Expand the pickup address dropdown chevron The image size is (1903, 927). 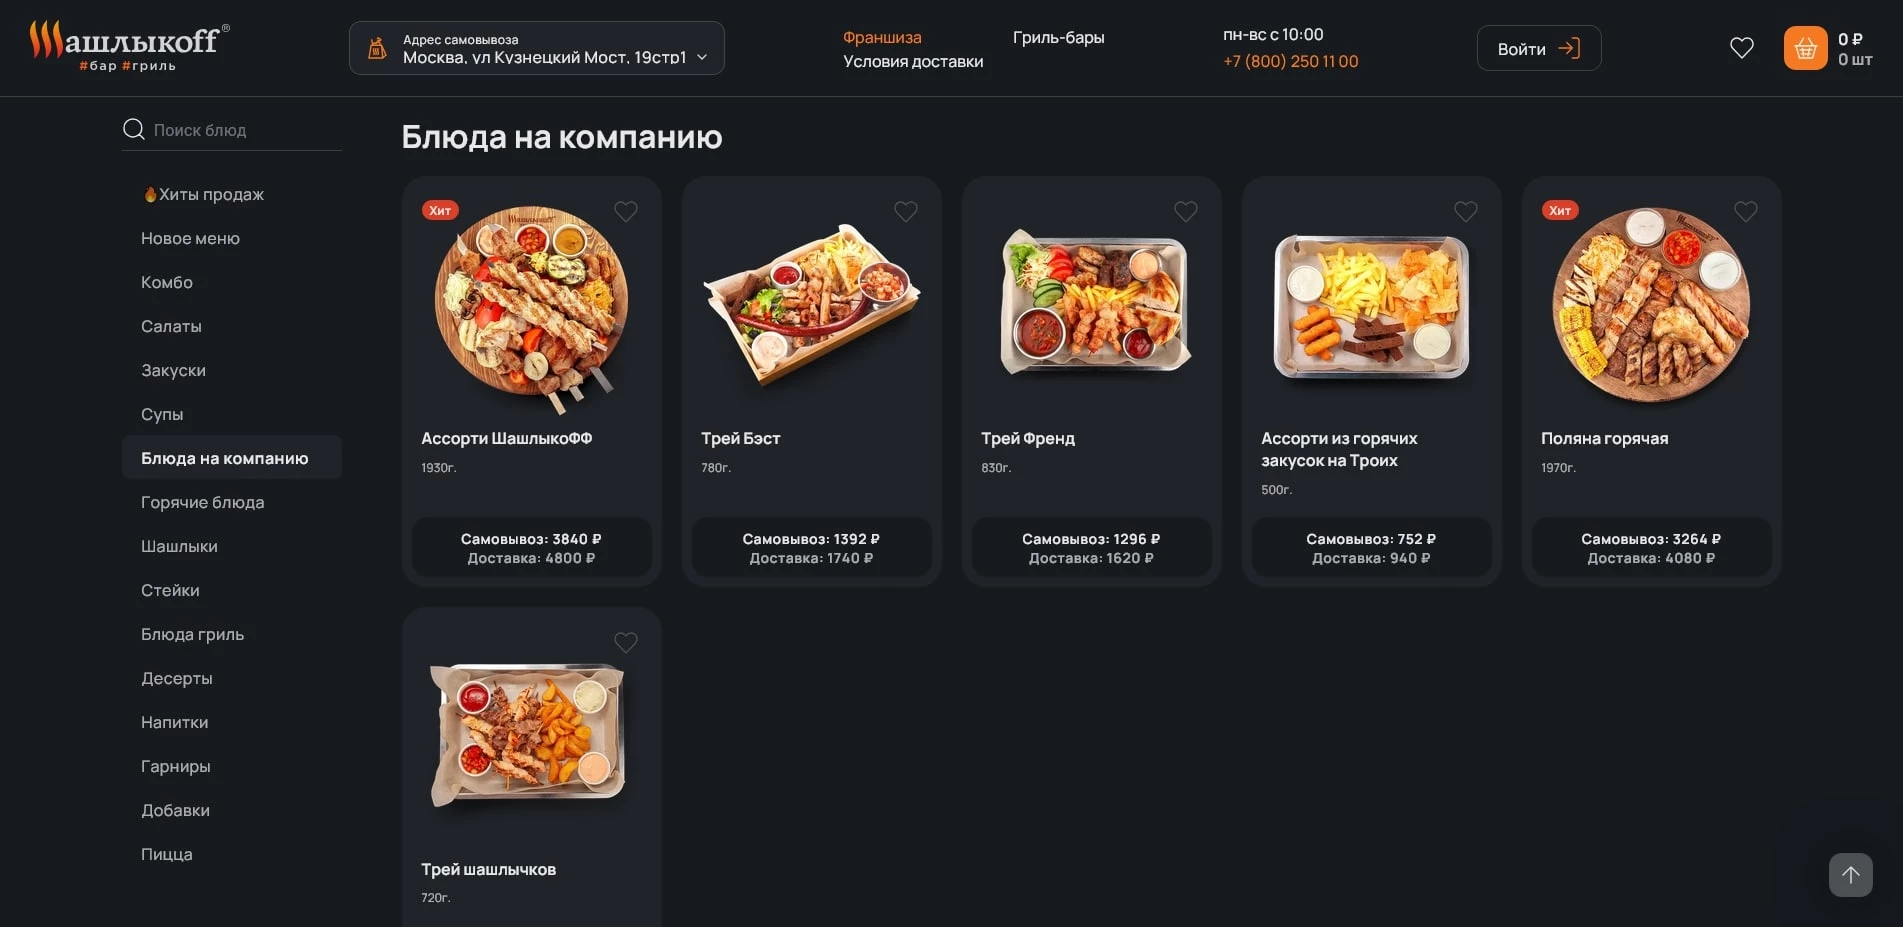click(702, 57)
